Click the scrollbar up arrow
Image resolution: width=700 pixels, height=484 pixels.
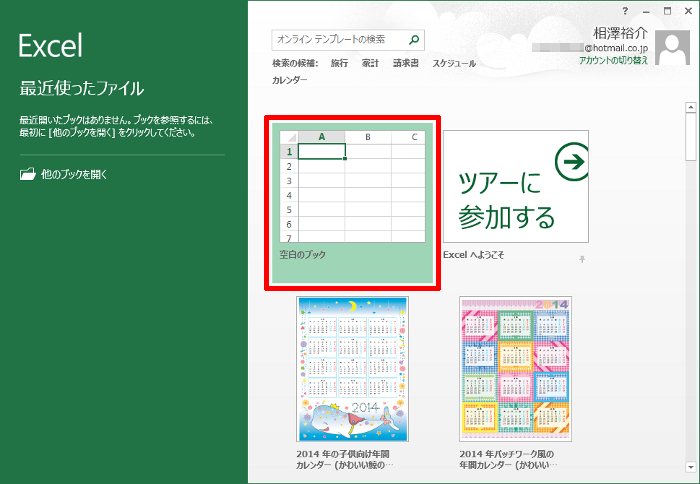click(691, 107)
